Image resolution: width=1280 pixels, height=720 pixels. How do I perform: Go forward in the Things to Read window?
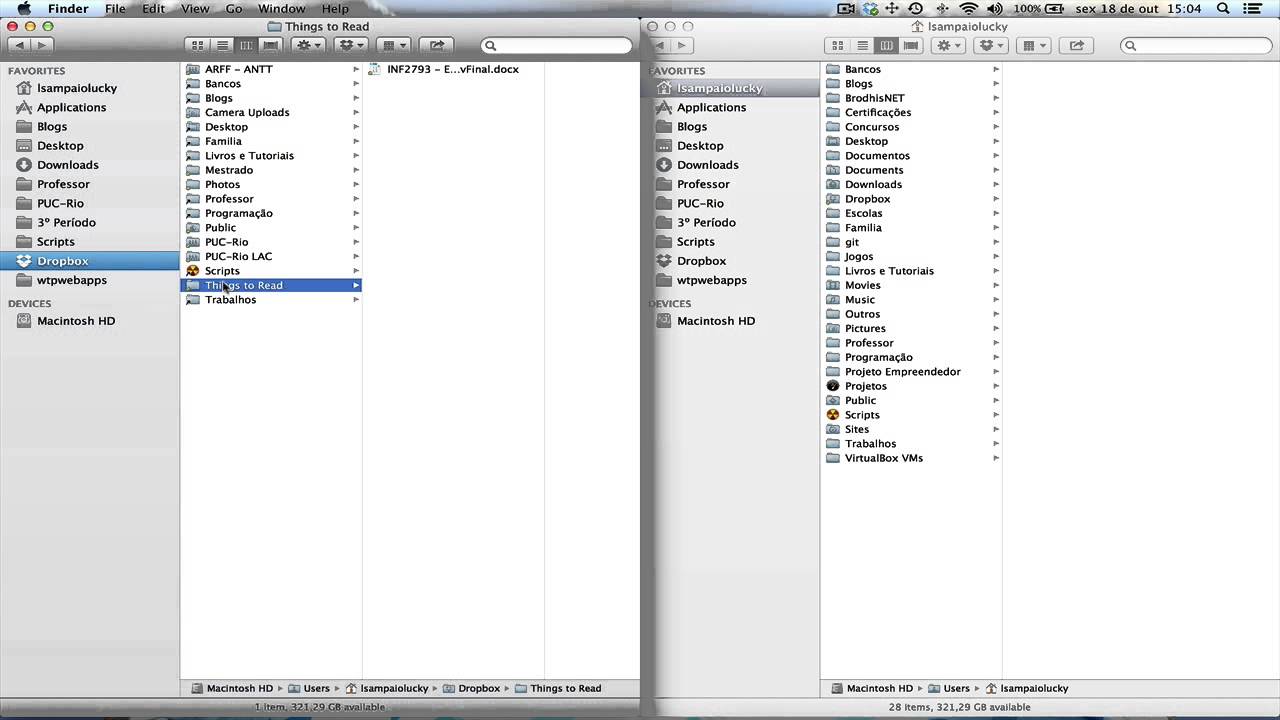42,45
